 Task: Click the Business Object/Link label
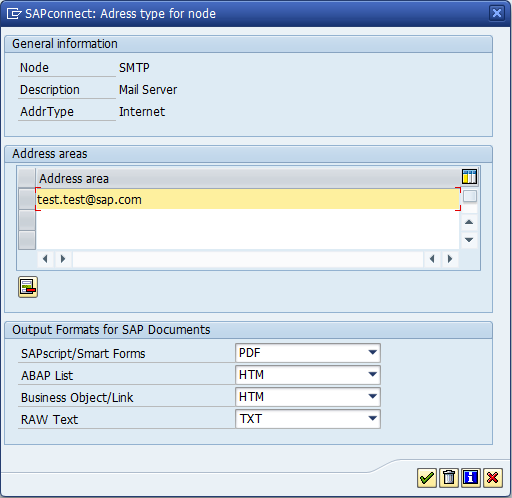pyautogui.click(x=77, y=397)
